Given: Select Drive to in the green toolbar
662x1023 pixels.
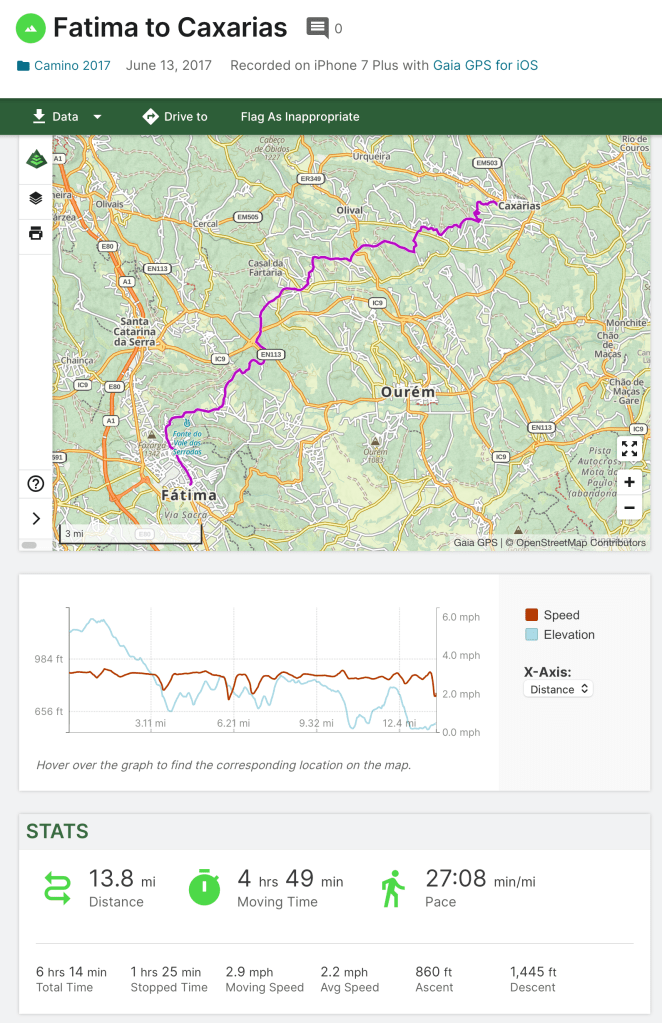Looking at the screenshot, I should click(175, 117).
